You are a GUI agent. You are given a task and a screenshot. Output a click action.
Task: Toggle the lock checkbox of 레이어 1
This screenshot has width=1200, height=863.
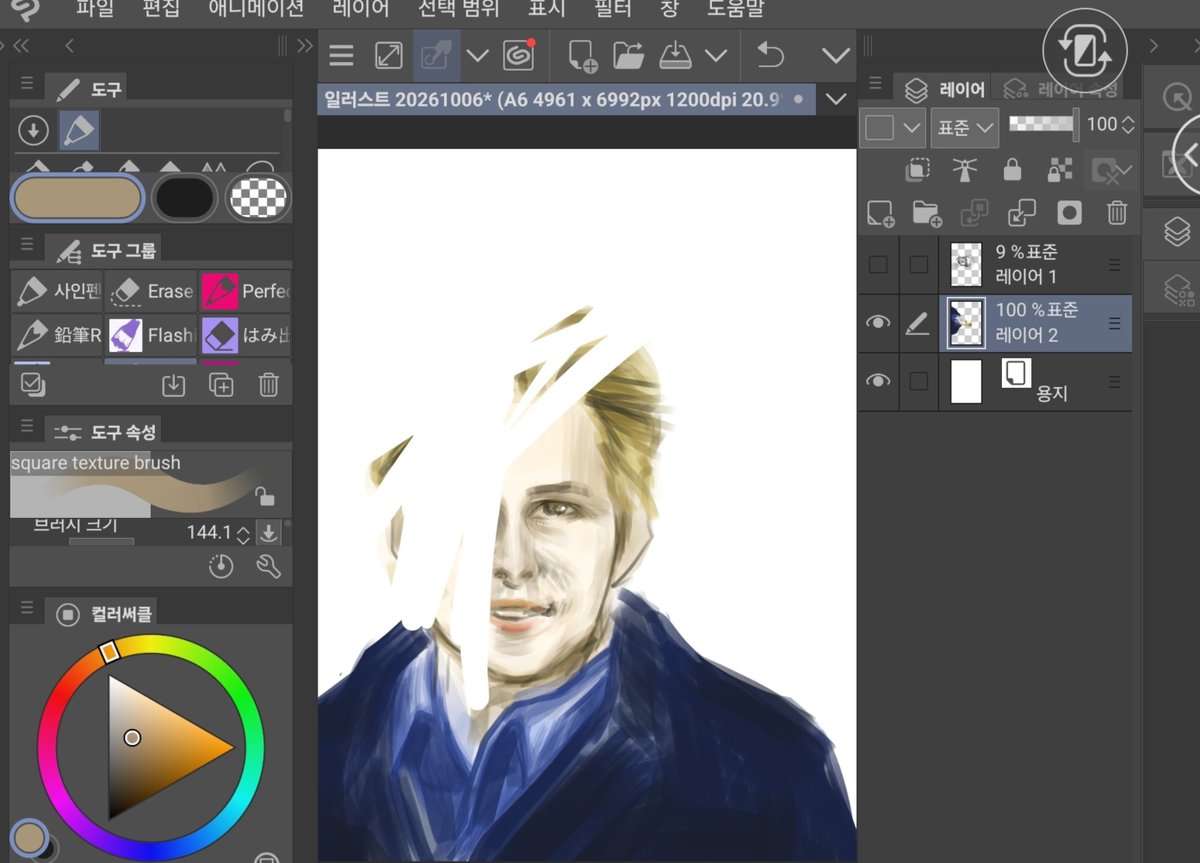pyautogui.click(x=918, y=265)
